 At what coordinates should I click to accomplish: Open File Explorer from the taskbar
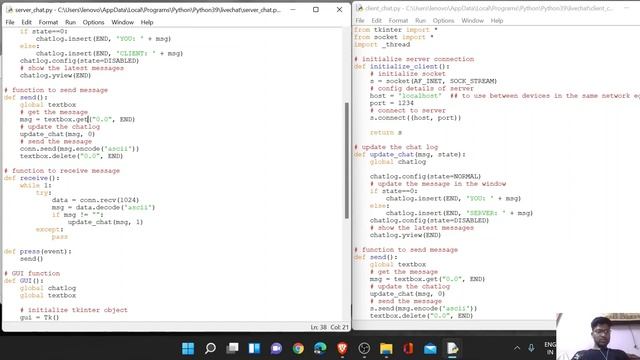(x=386, y=348)
